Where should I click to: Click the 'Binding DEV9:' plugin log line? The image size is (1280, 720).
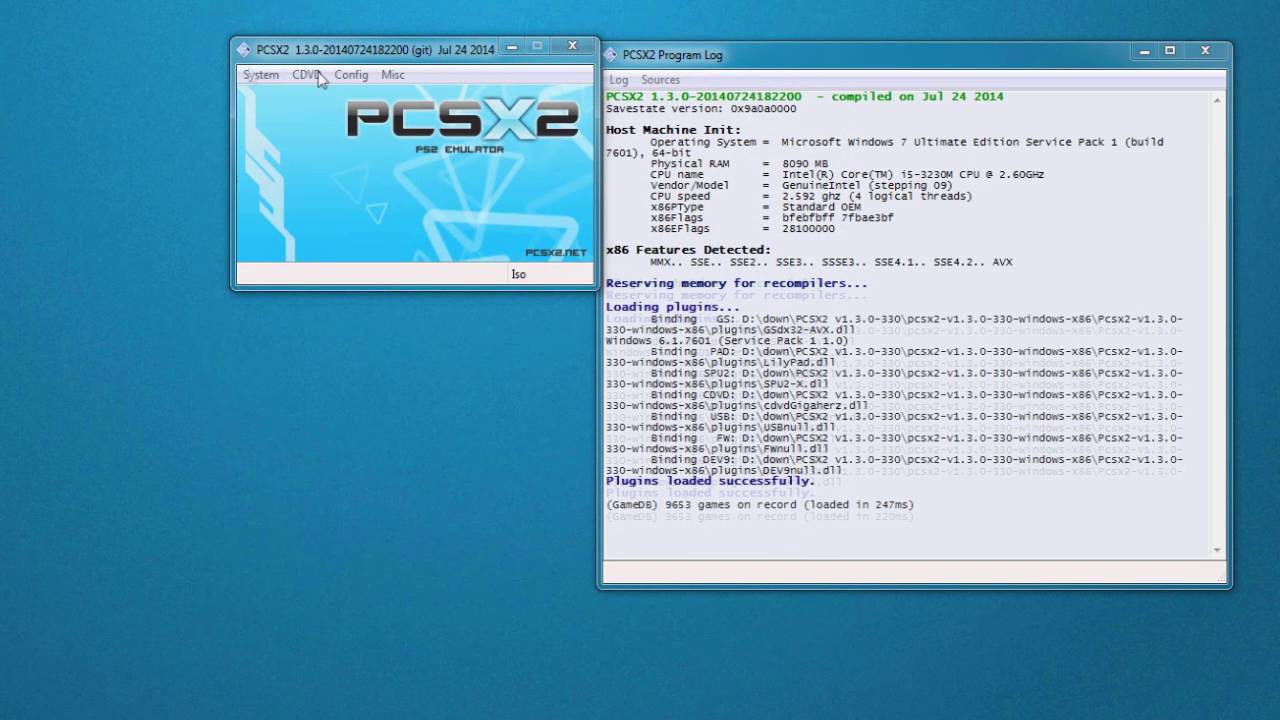coord(894,465)
